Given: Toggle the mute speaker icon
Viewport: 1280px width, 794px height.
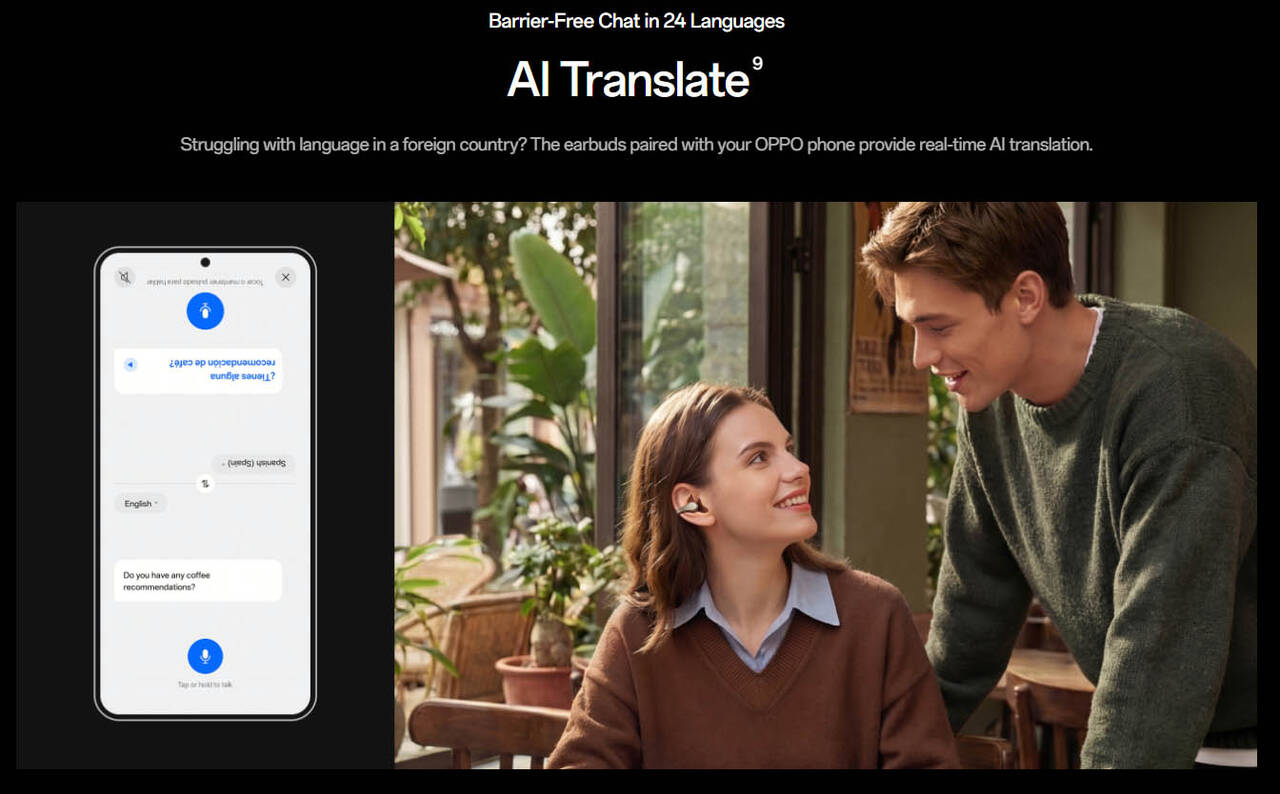Looking at the screenshot, I should tap(125, 277).
